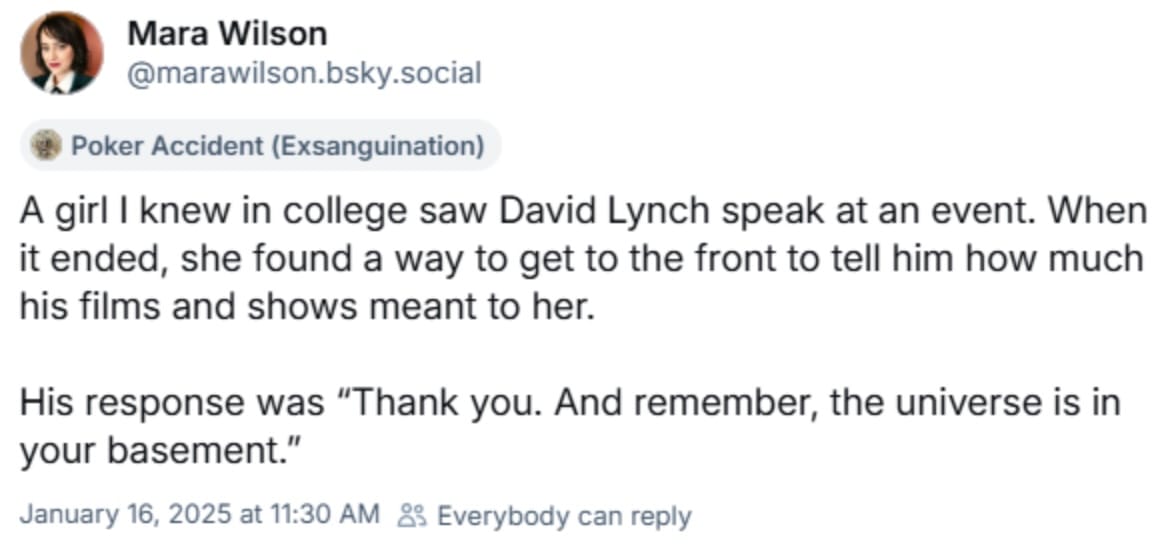This screenshot has height=549, width=1170.
Task: Click the Mara Wilson display name
Action: [227, 34]
